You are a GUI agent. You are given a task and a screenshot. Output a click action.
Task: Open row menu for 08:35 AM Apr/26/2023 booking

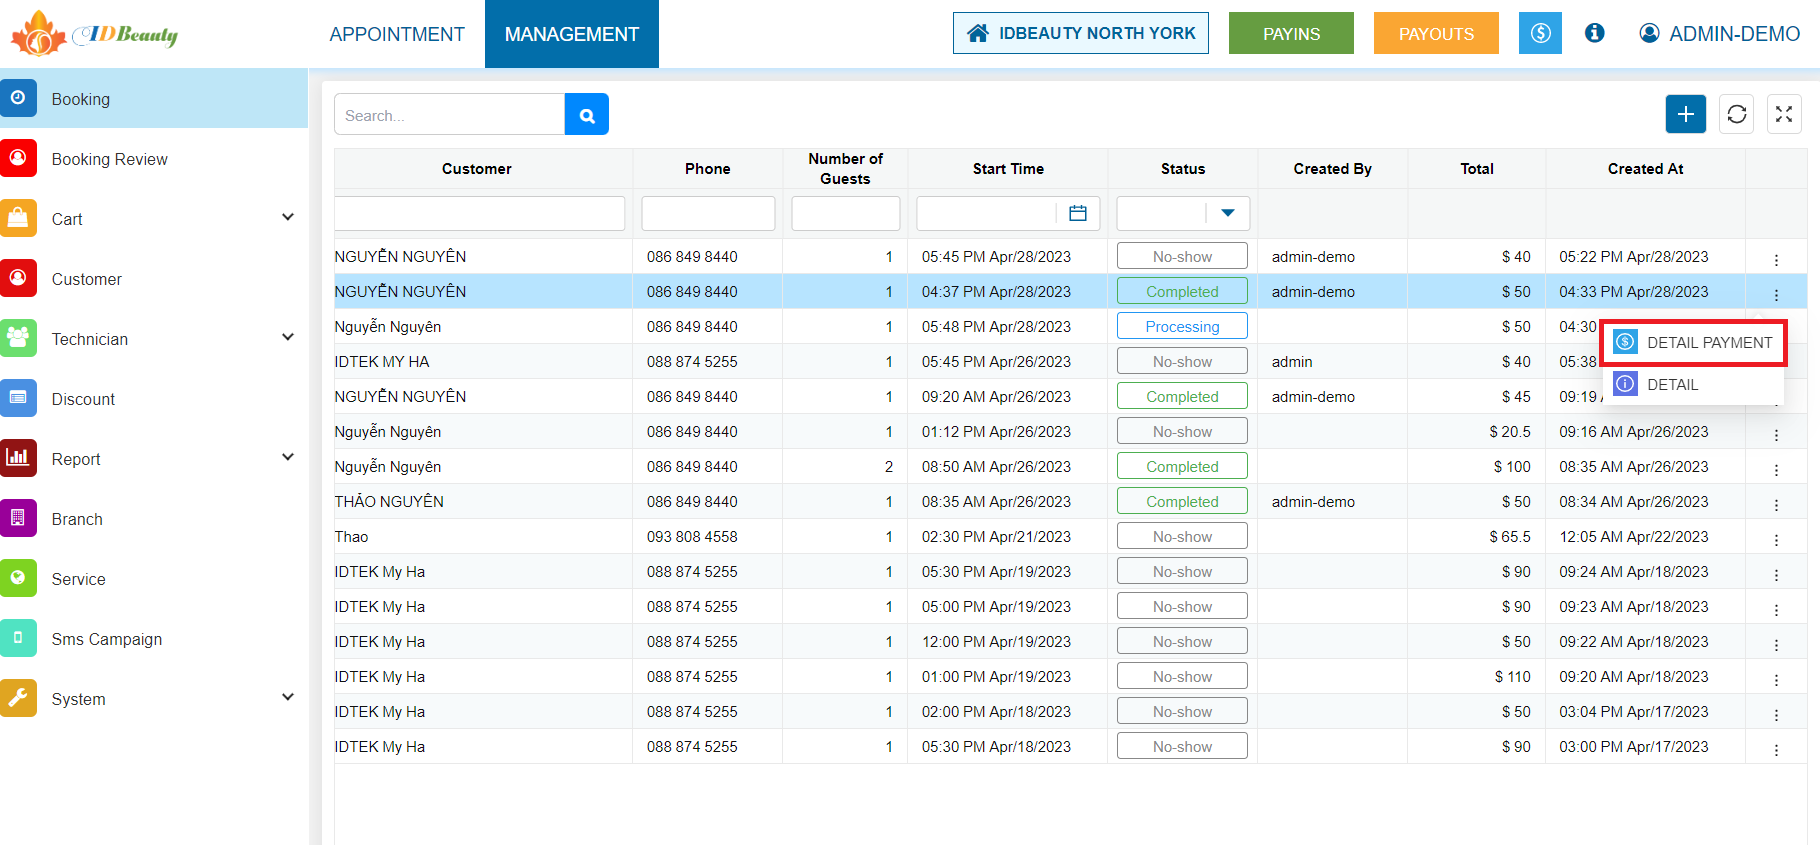coord(1776,470)
